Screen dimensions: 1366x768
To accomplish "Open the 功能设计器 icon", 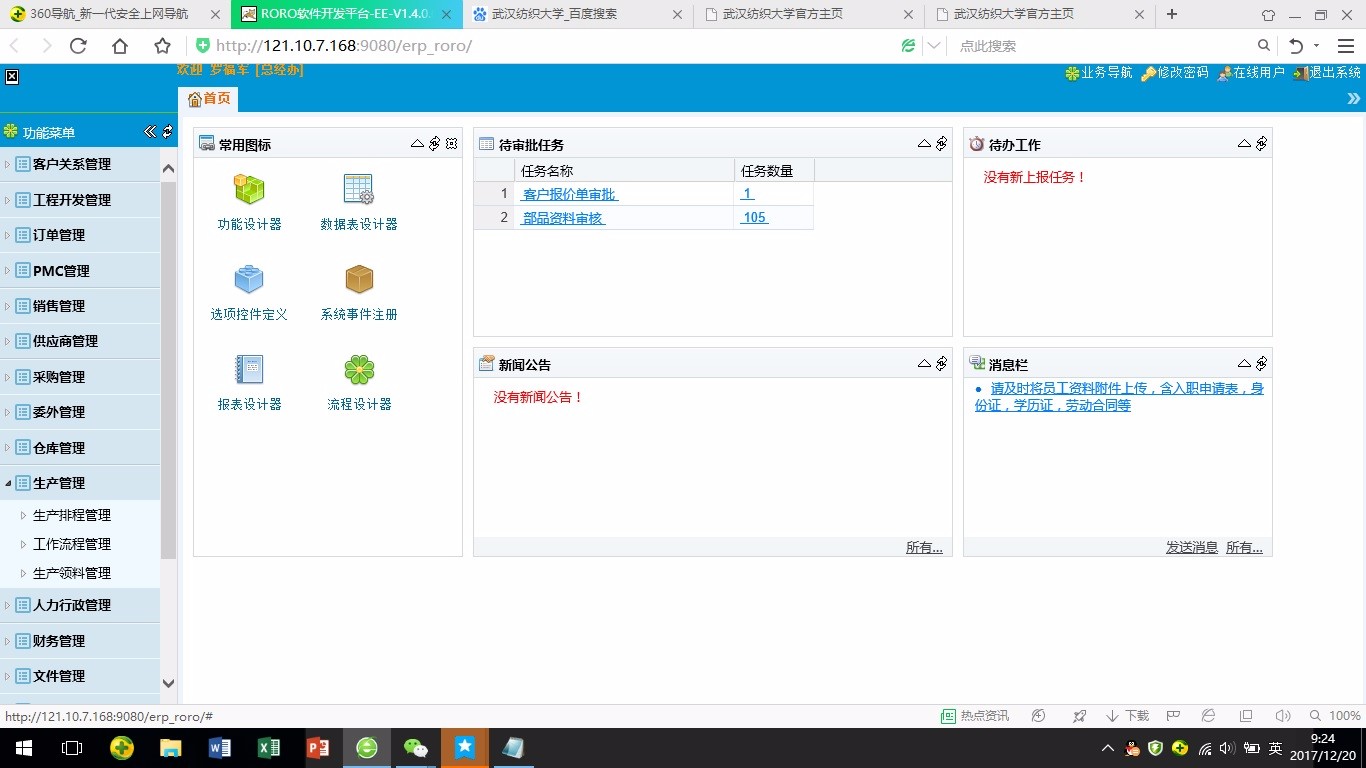I will (x=249, y=190).
